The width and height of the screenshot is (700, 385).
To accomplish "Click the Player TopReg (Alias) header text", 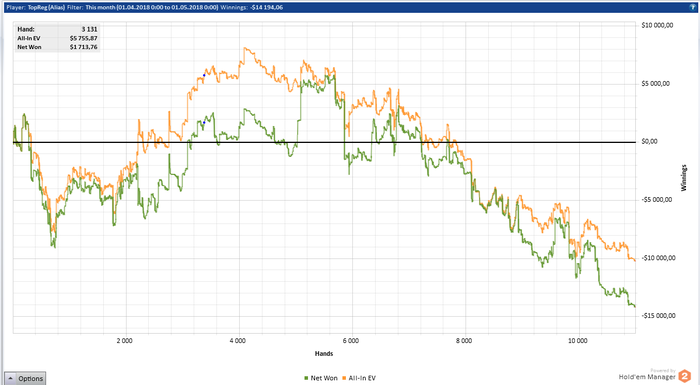I will (35, 7).
